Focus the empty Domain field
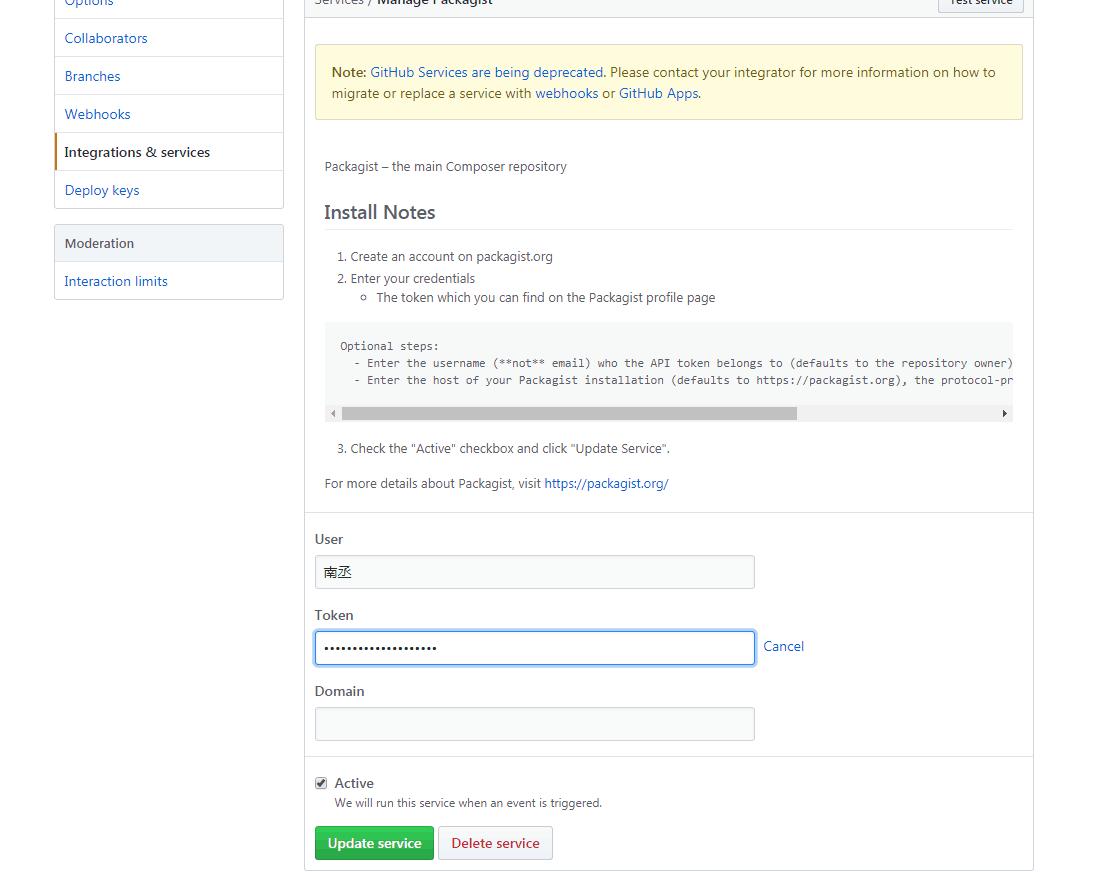This screenshot has height=872, width=1093. click(x=535, y=724)
